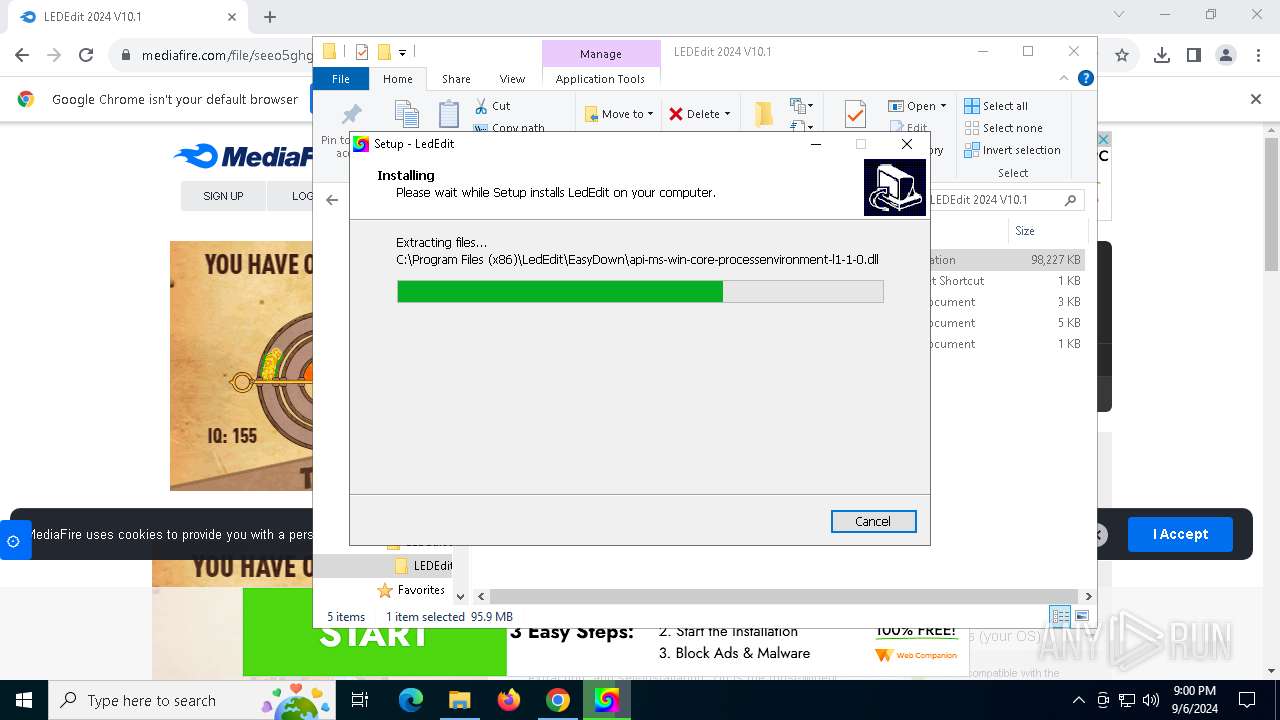Switch to the Home ribbon tab
The height and width of the screenshot is (720, 1280).
tap(398, 79)
